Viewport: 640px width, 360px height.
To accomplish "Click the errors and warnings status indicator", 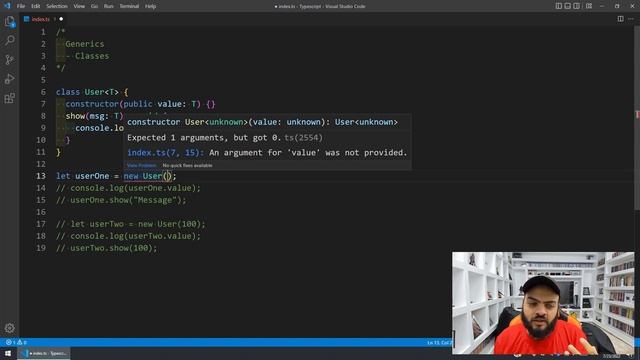I will [16, 342].
